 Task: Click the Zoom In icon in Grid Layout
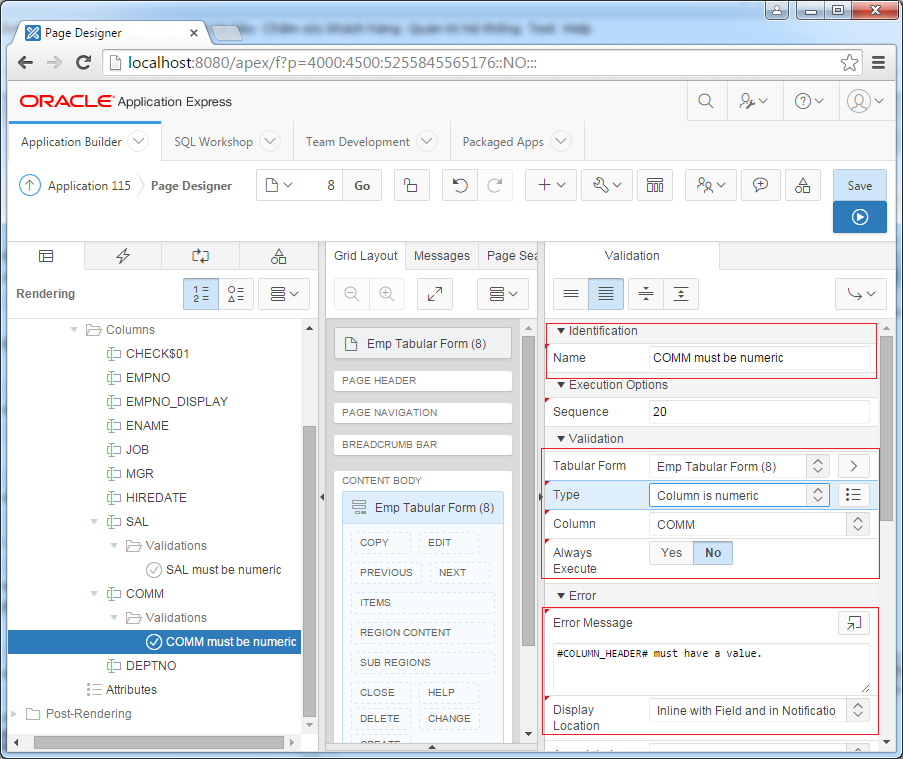point(386,294)
